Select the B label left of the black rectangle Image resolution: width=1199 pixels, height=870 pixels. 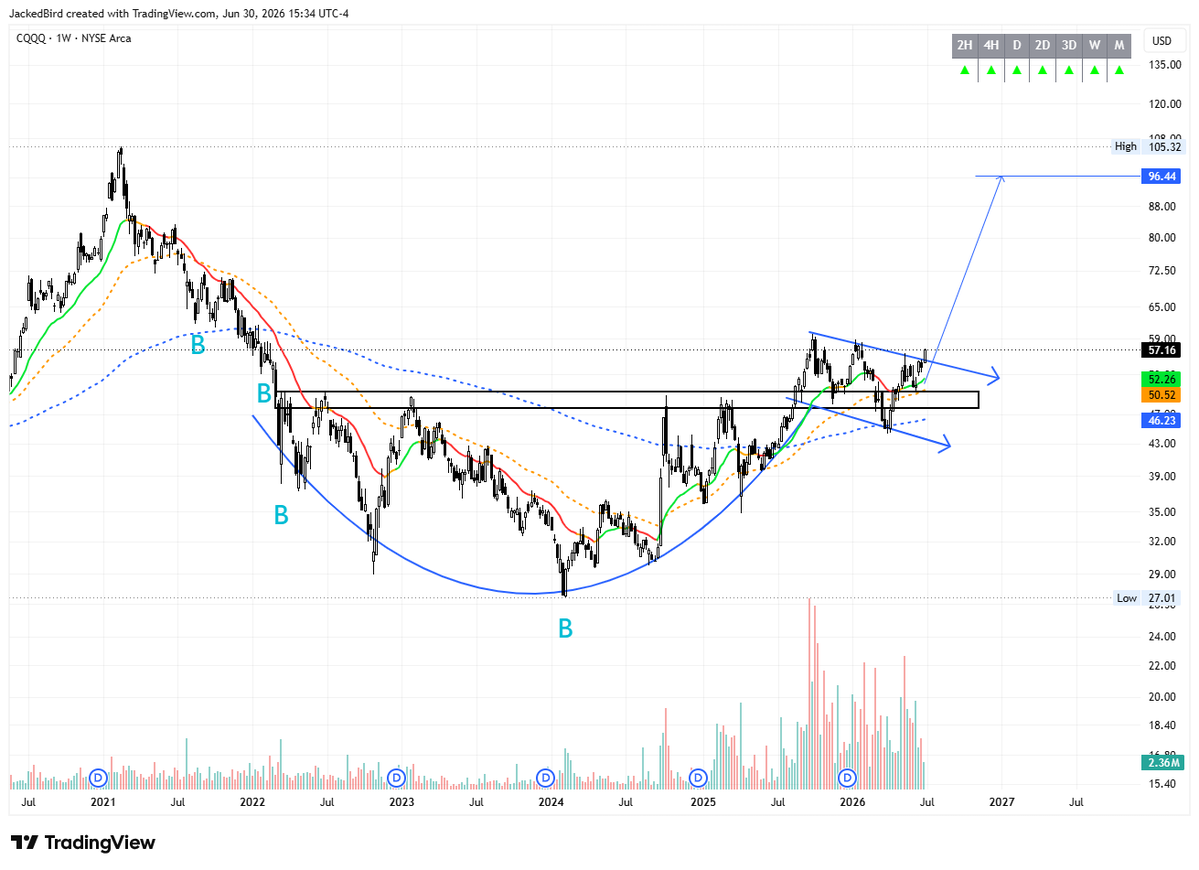coord(264,393)
